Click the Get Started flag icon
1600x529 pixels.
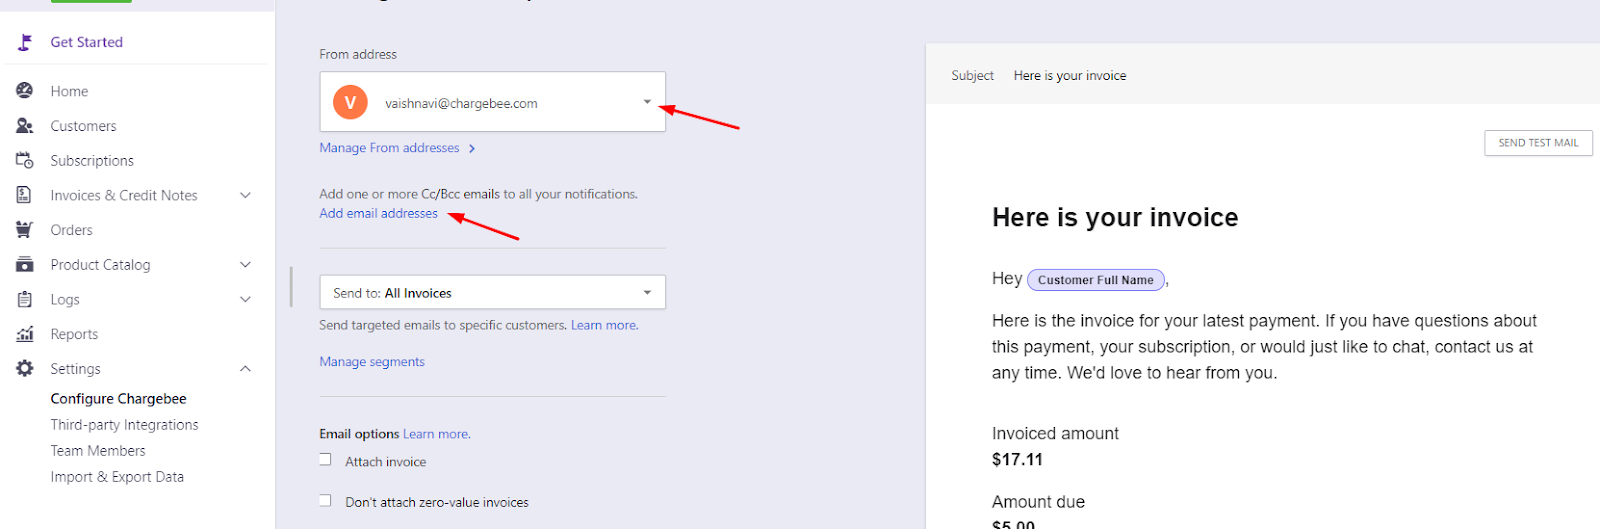[25, 42]
